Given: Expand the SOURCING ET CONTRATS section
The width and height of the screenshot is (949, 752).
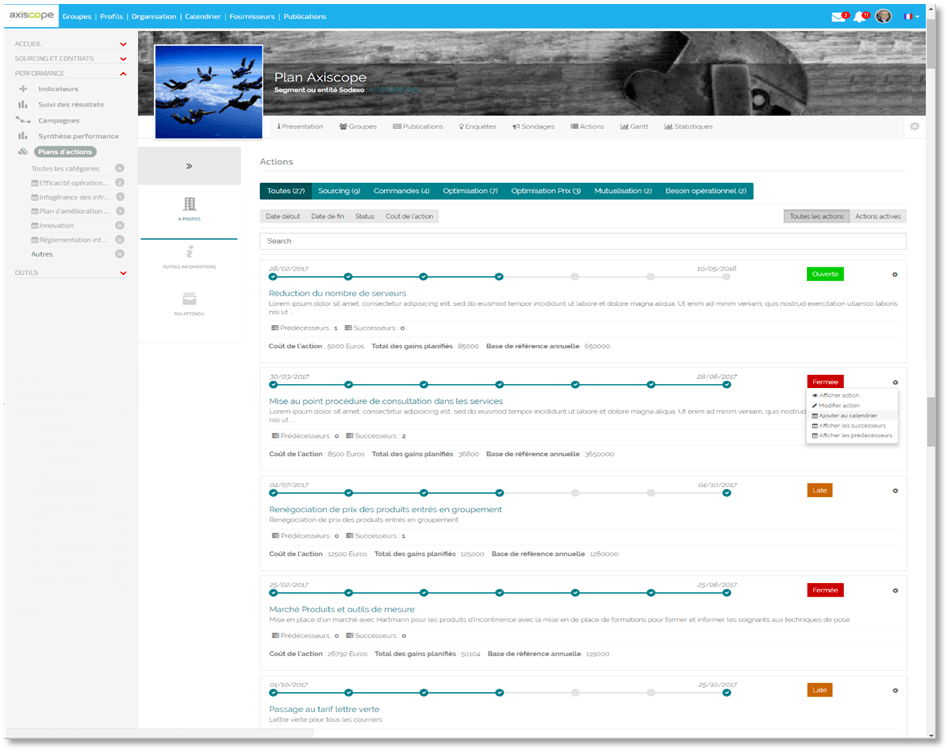Looking at the screenshot, I should (70, 59).
